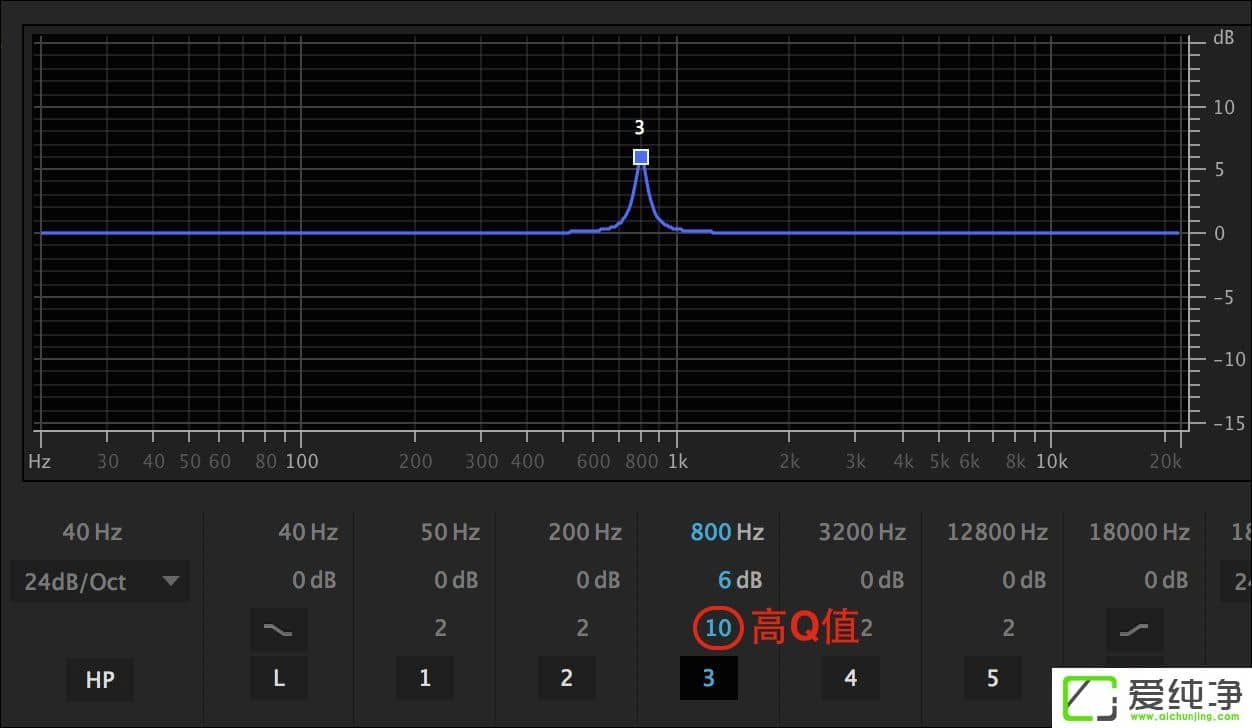Image resolution: width=1252 pixels, height=728 pixels.
Task: Click the Q value 2 of band 5
Action: coord(1008,628)
